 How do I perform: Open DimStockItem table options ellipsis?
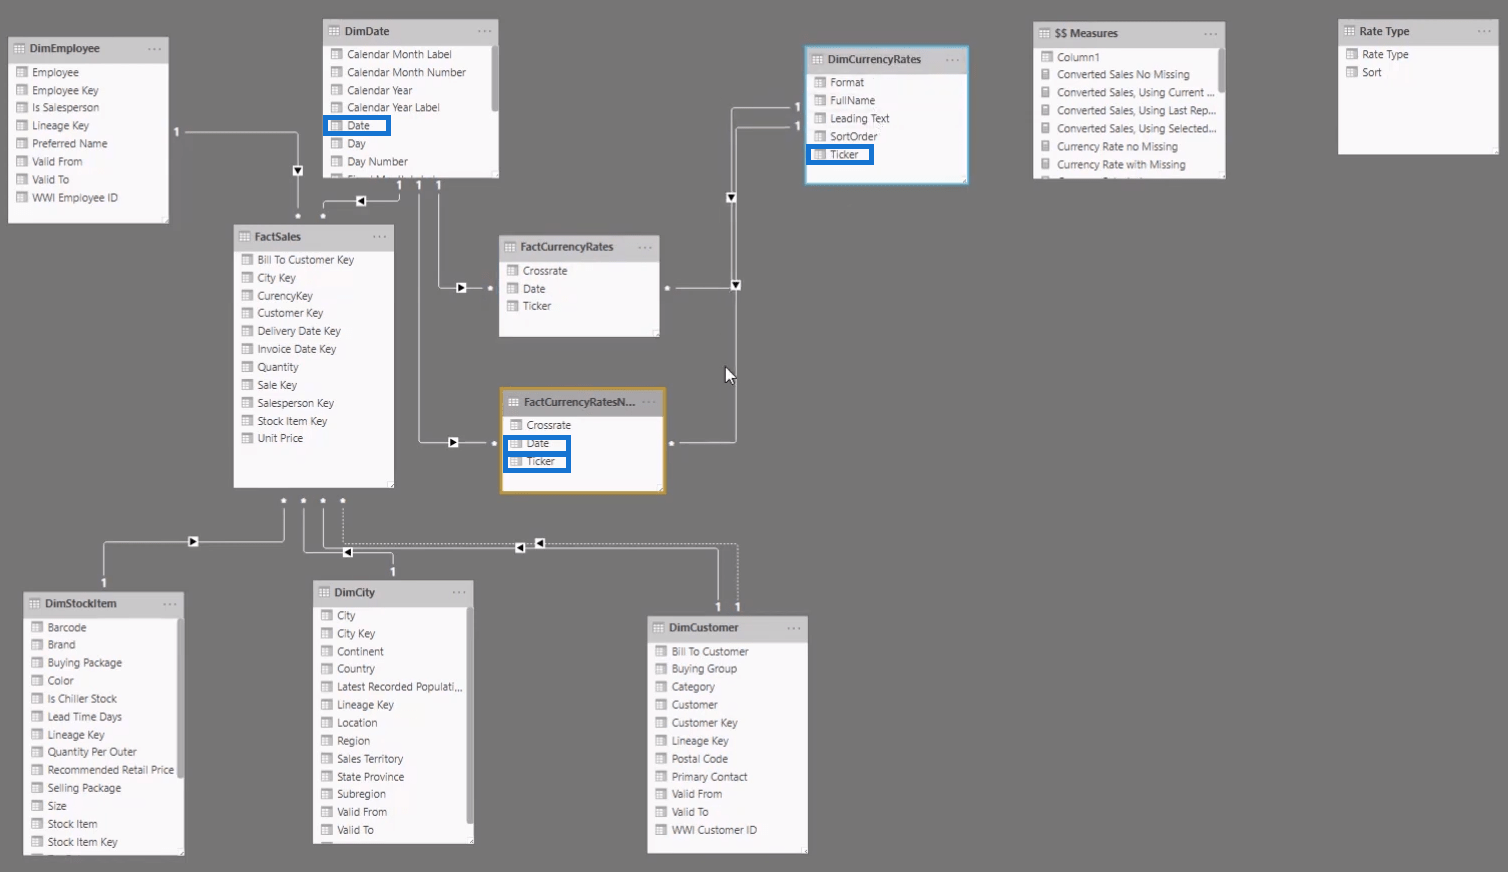pyautogui.click(x=170, y=604)
